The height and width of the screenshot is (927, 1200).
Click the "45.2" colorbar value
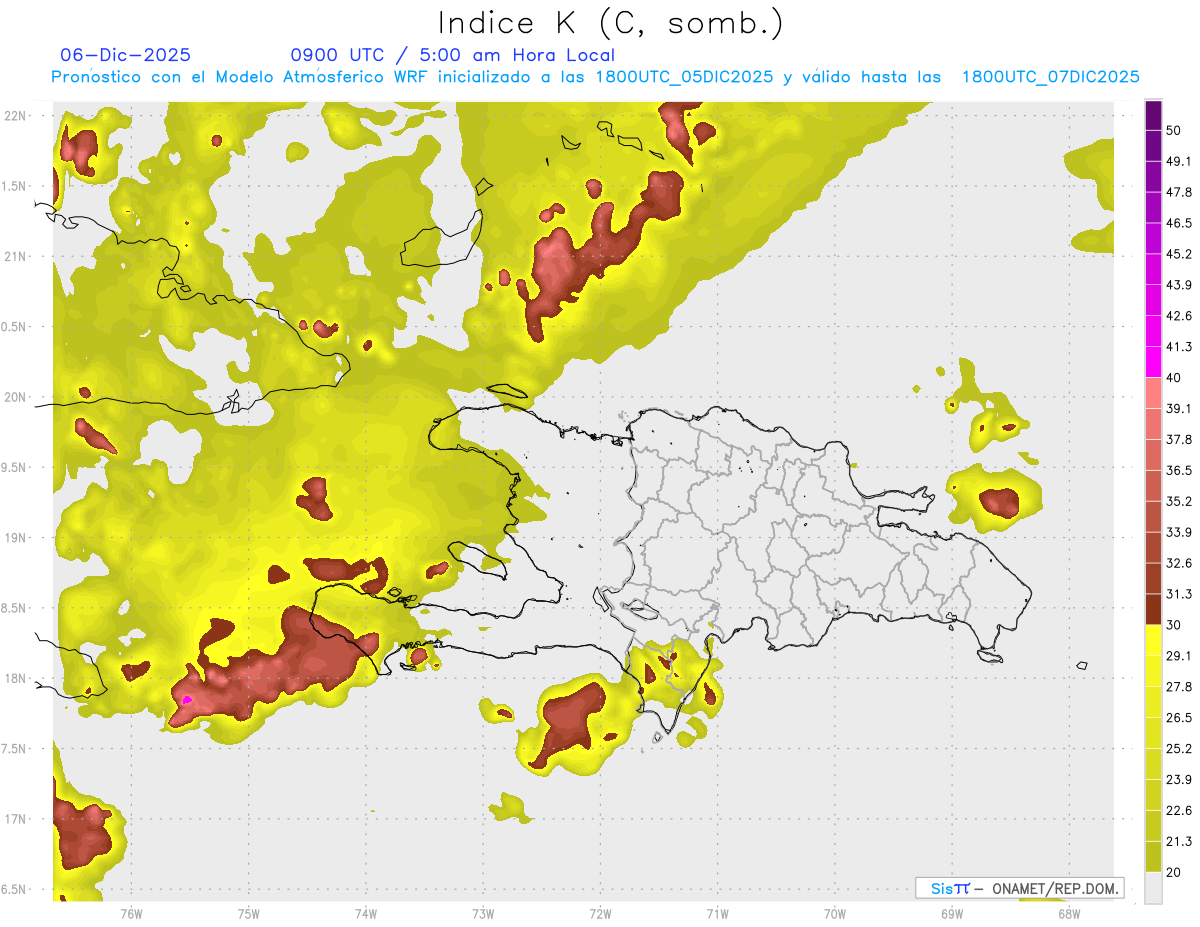tap(1179, 254)
